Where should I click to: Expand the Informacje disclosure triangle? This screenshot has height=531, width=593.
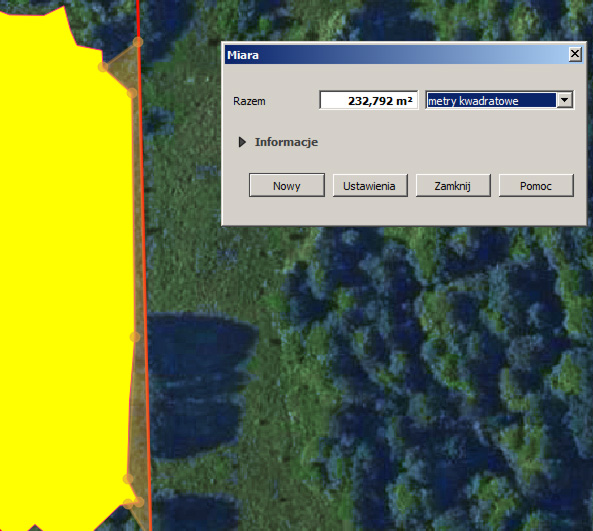point(242,142)
